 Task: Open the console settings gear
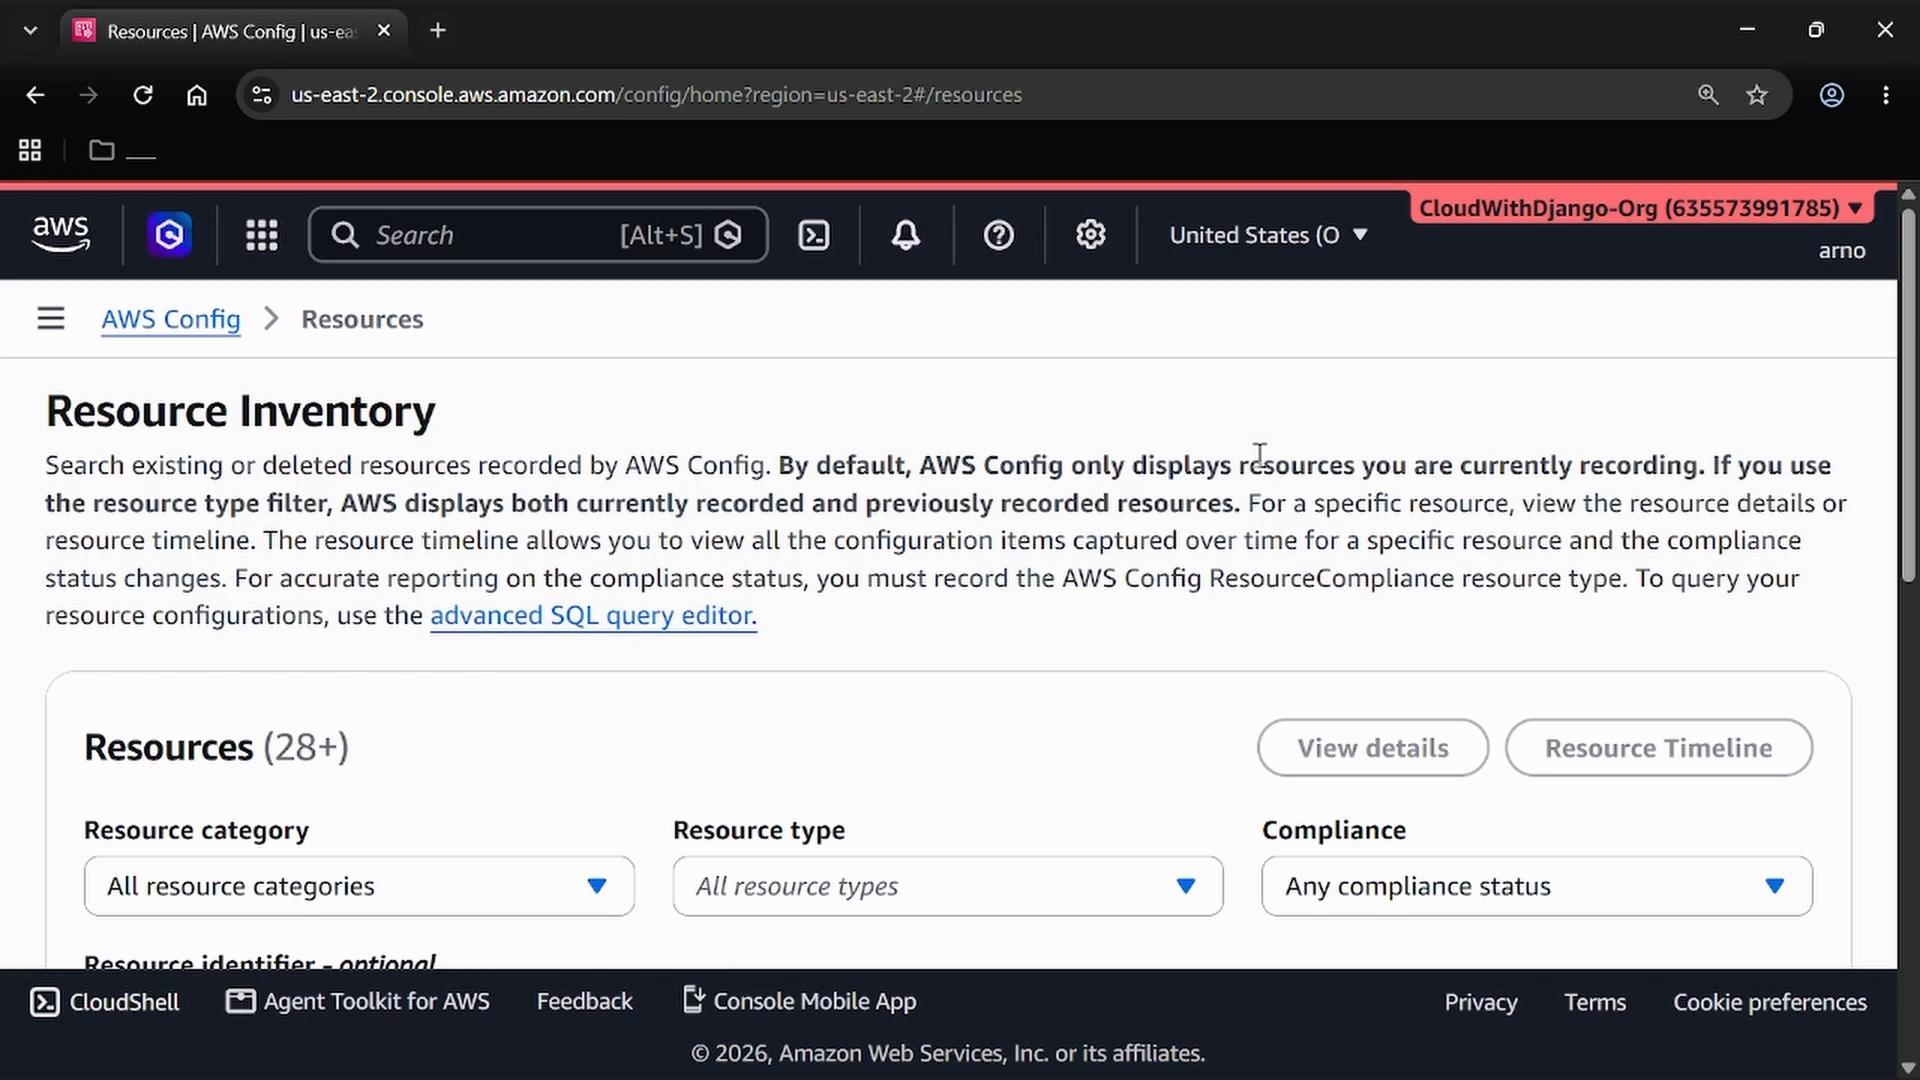tap(1091, 235)
